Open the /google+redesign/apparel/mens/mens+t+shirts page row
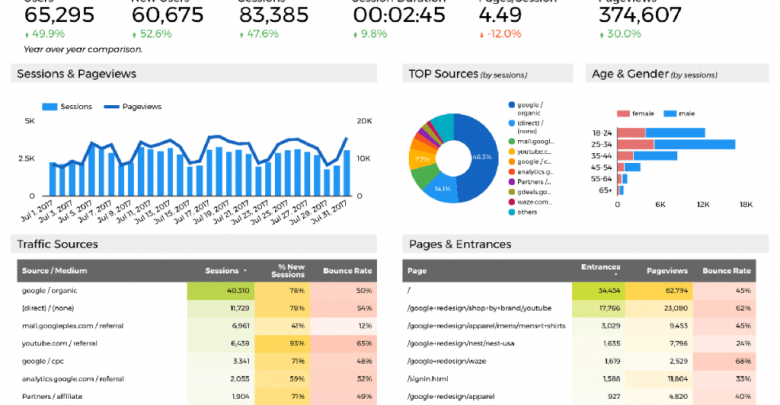Image resolution: width=780 pixels, height=405 pixels. pos(579,326)
